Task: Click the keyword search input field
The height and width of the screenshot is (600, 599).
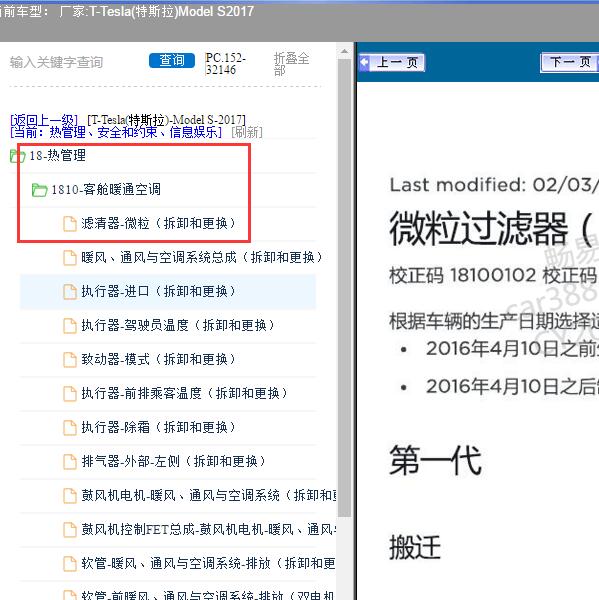Action: 56,62
